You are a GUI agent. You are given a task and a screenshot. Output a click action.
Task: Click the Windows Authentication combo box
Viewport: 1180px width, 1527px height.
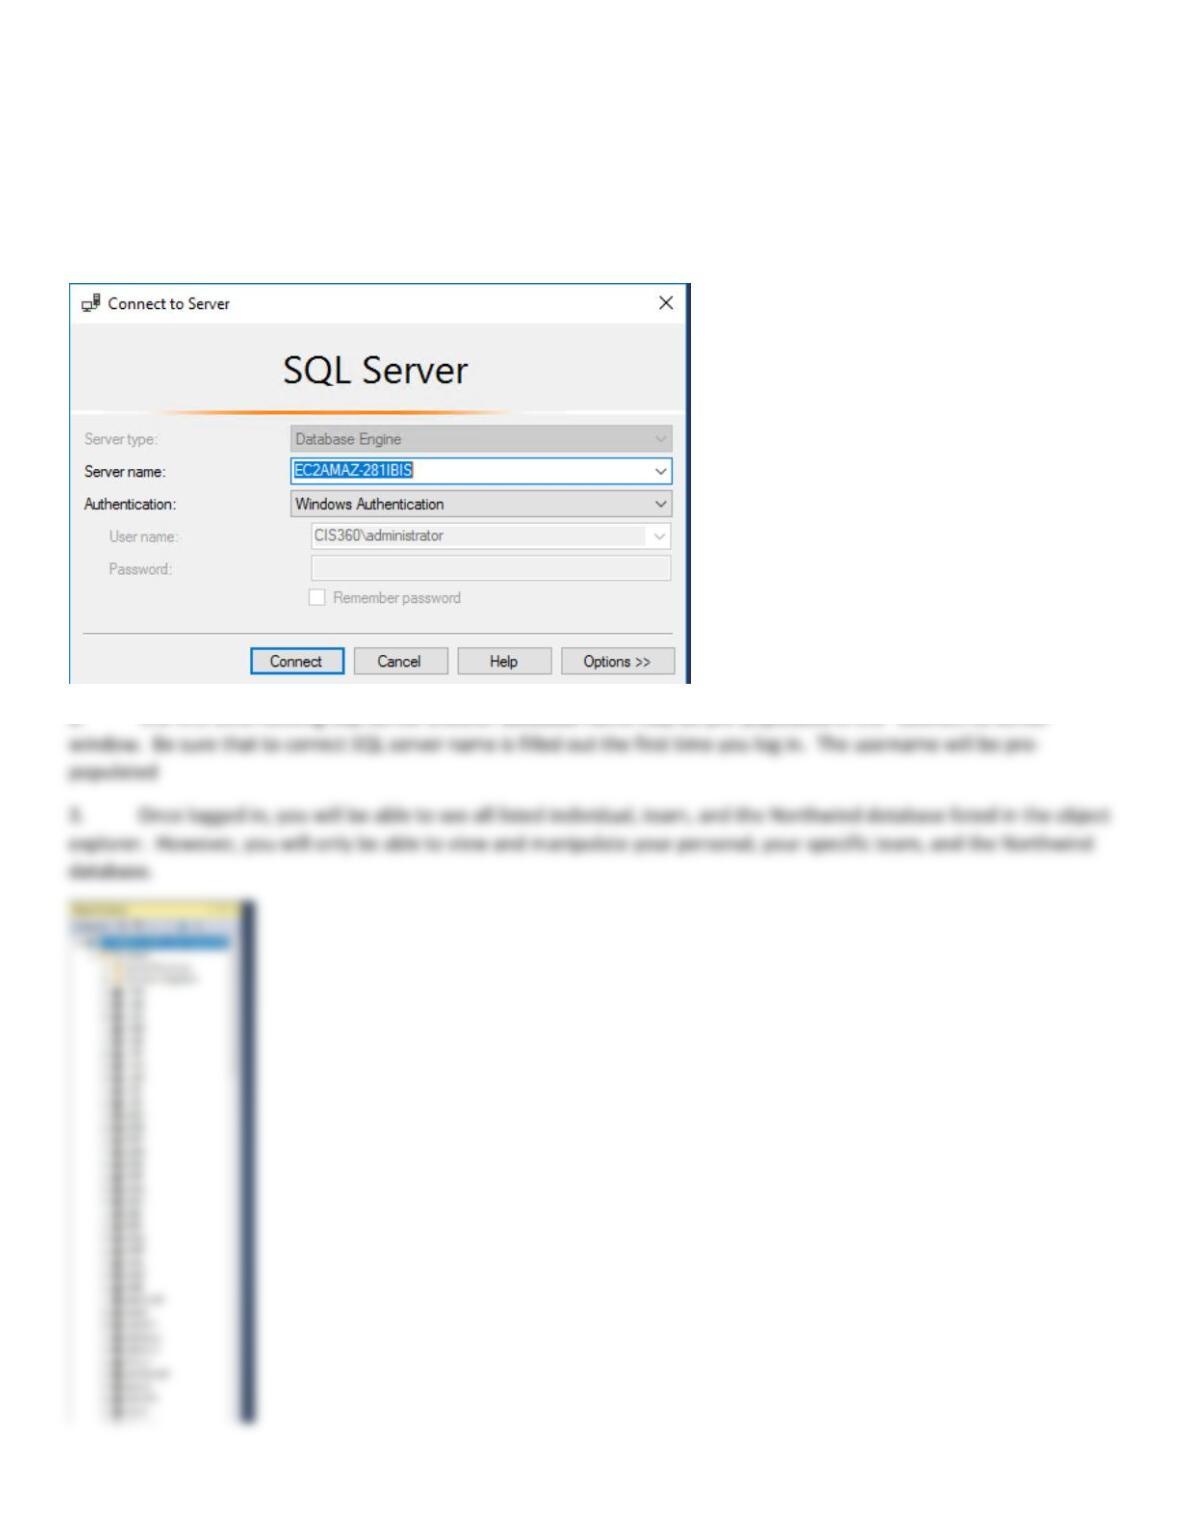[481, 504]
